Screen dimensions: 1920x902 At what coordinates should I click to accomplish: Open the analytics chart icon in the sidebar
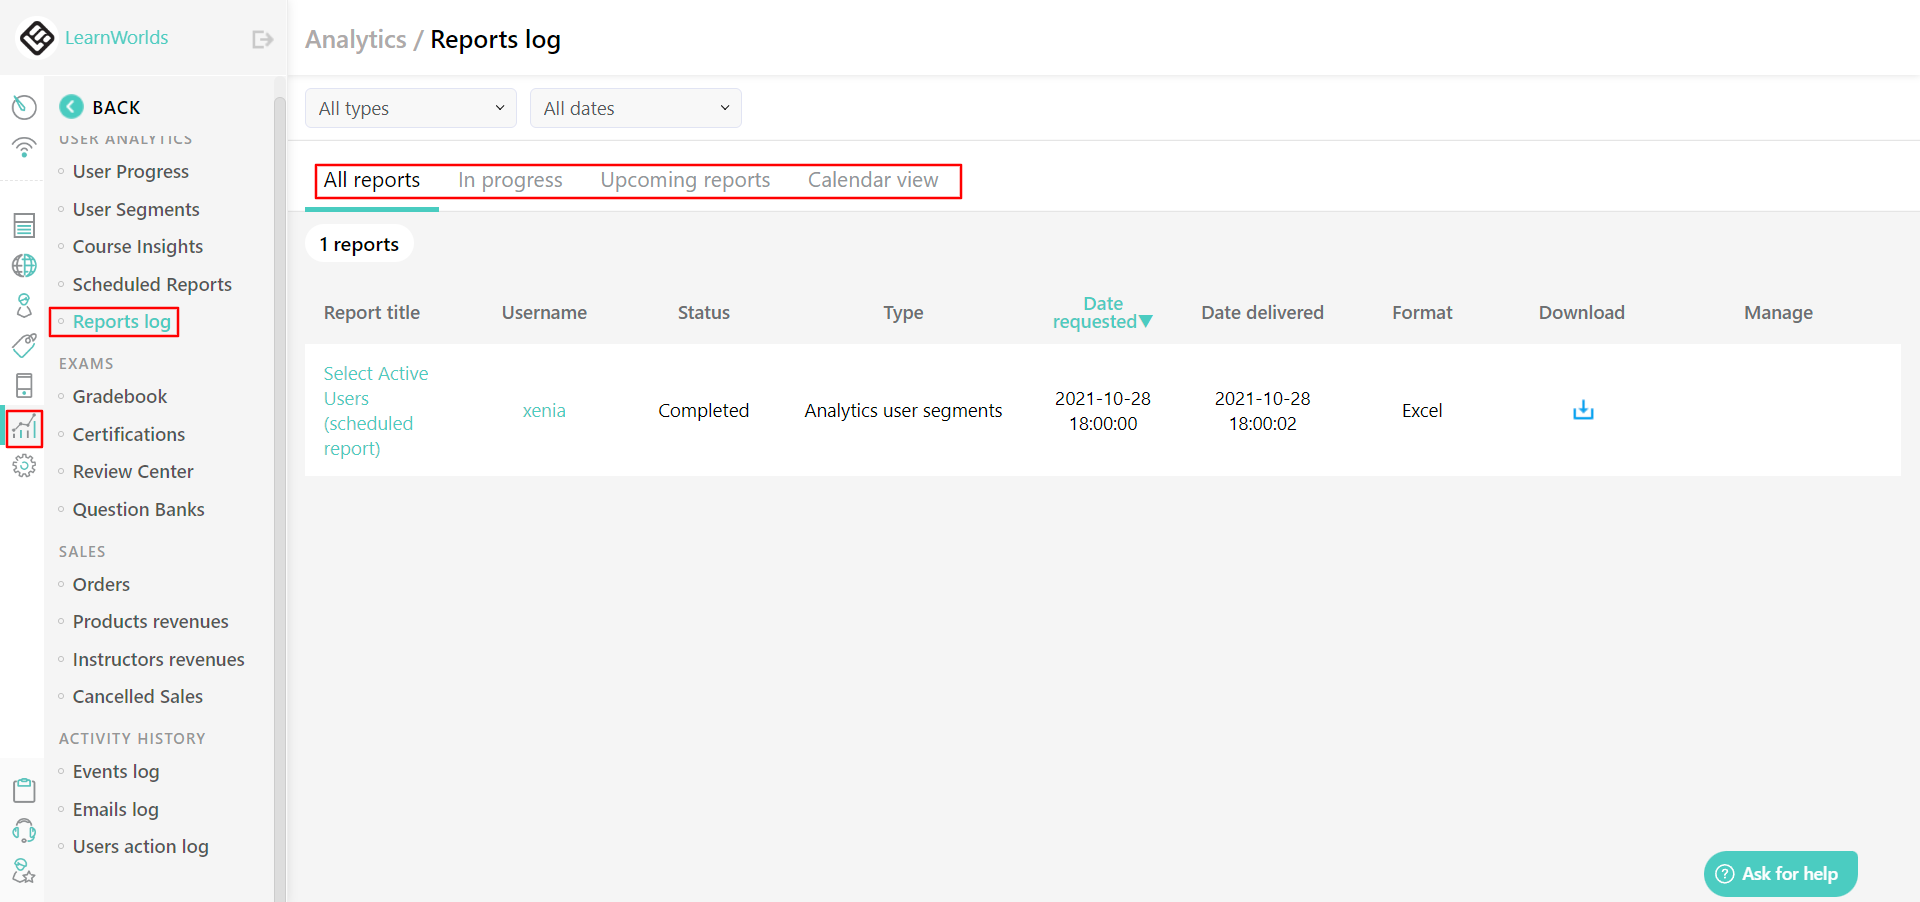pyautogui.click(x=24, y=428)
